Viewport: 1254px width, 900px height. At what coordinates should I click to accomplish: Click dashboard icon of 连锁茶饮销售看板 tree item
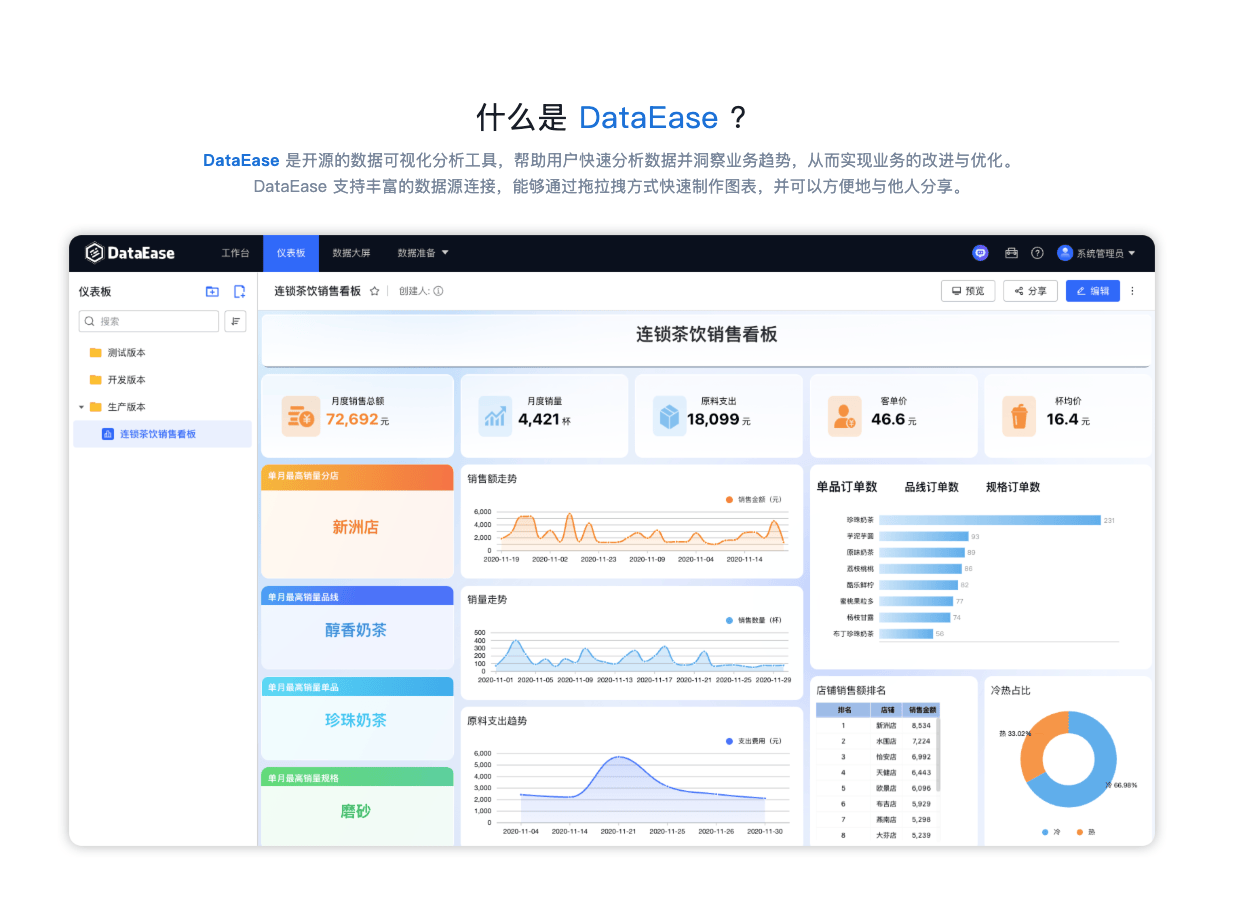108,434
